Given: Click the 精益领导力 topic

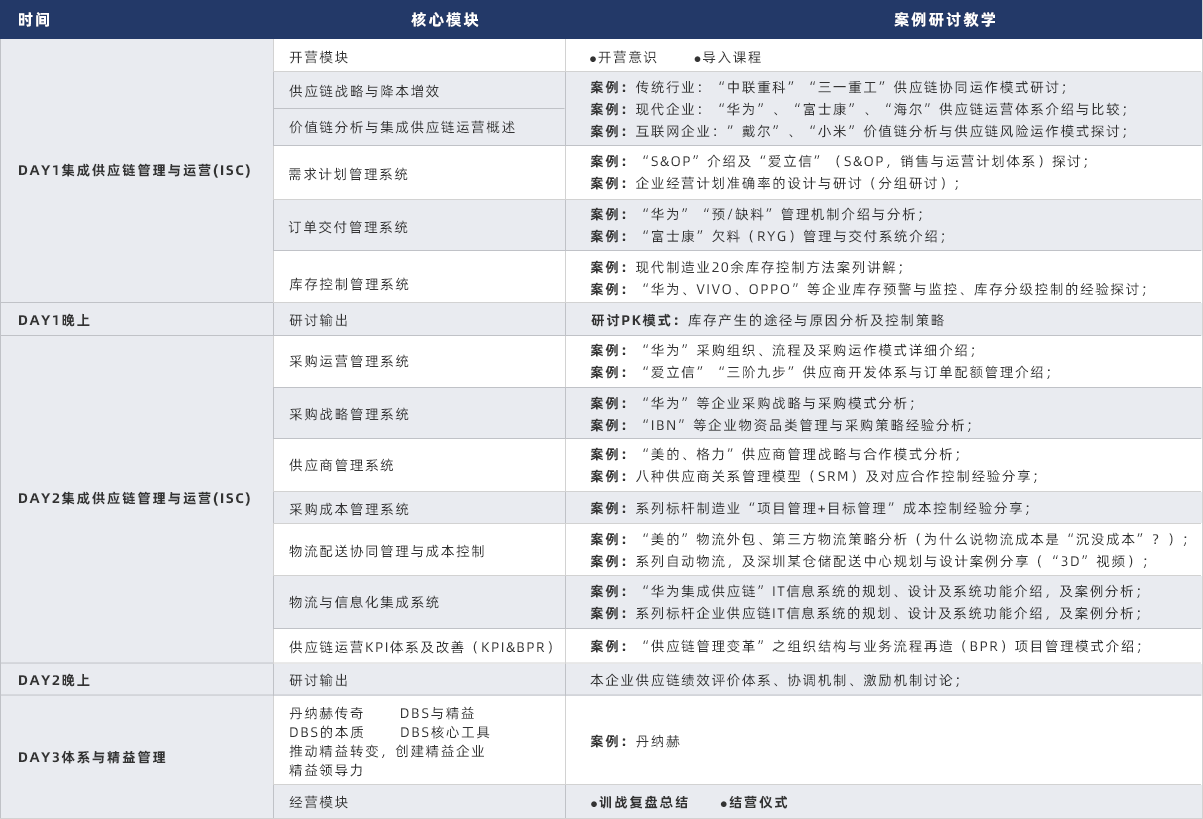Looking at the screenshot, I should point(326,770).
